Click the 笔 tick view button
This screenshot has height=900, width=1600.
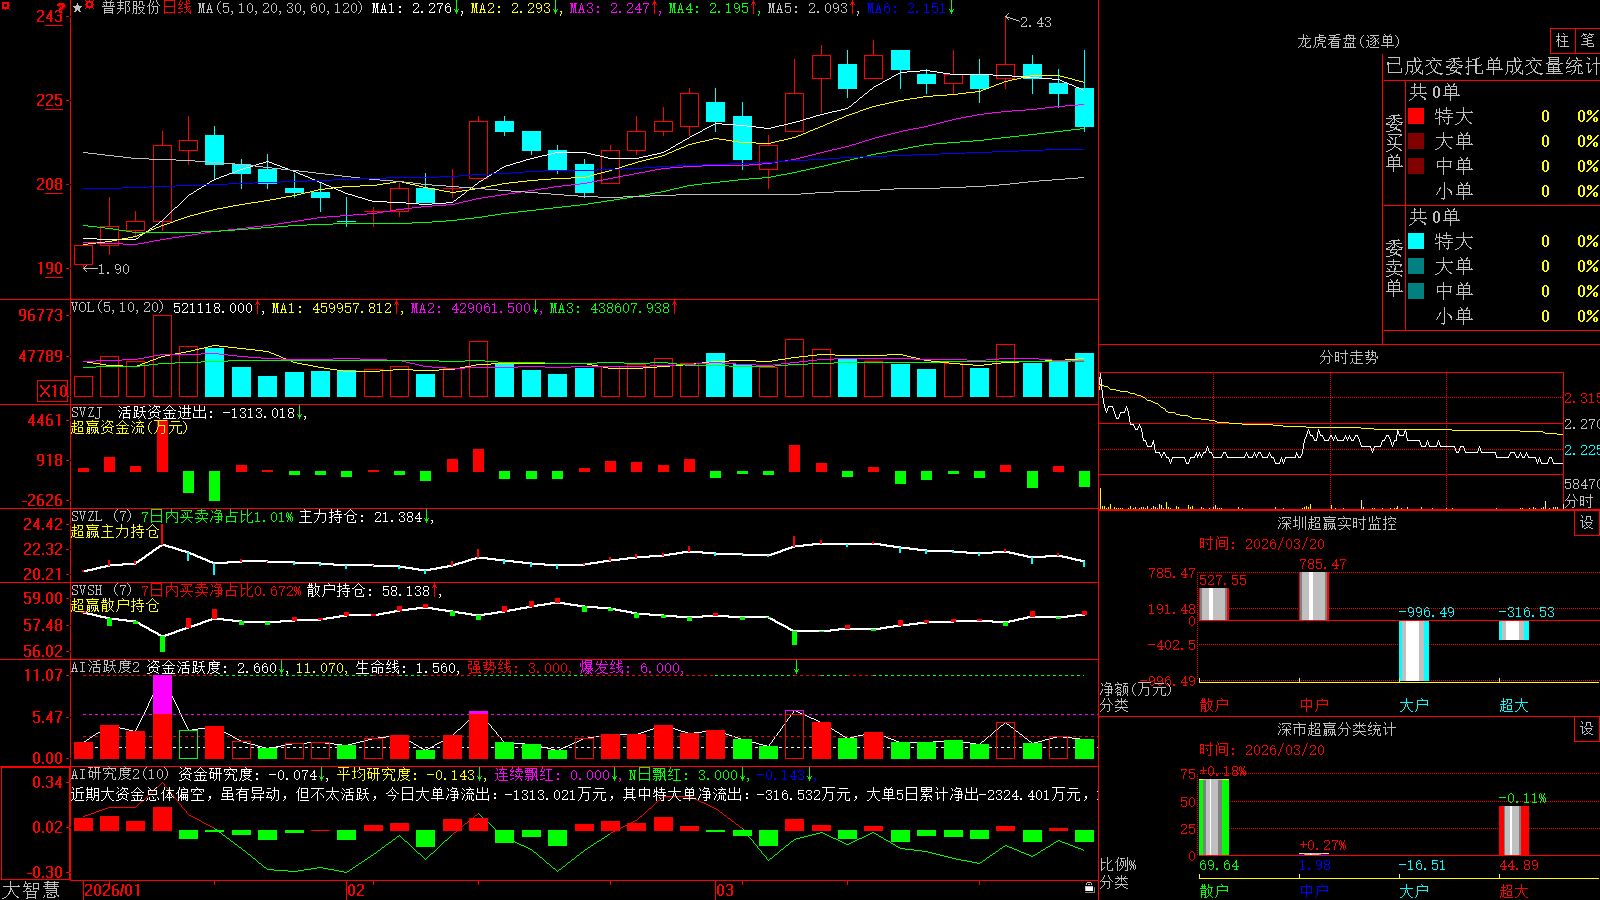(1588, 41)
